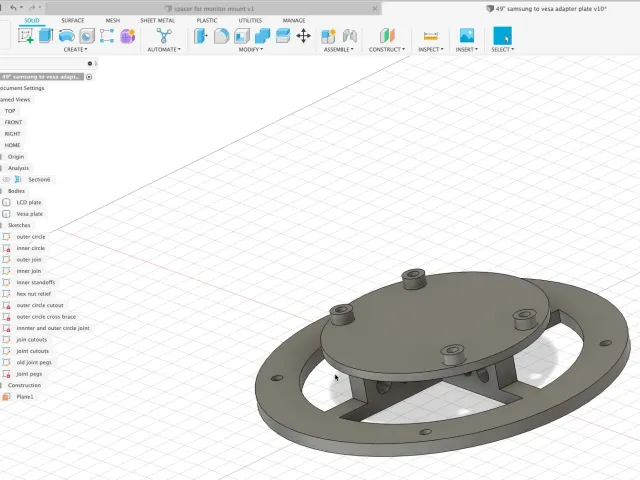Click the Plane1 construction plane icon
Screen dimensions: 640x480
coord(6,396)
